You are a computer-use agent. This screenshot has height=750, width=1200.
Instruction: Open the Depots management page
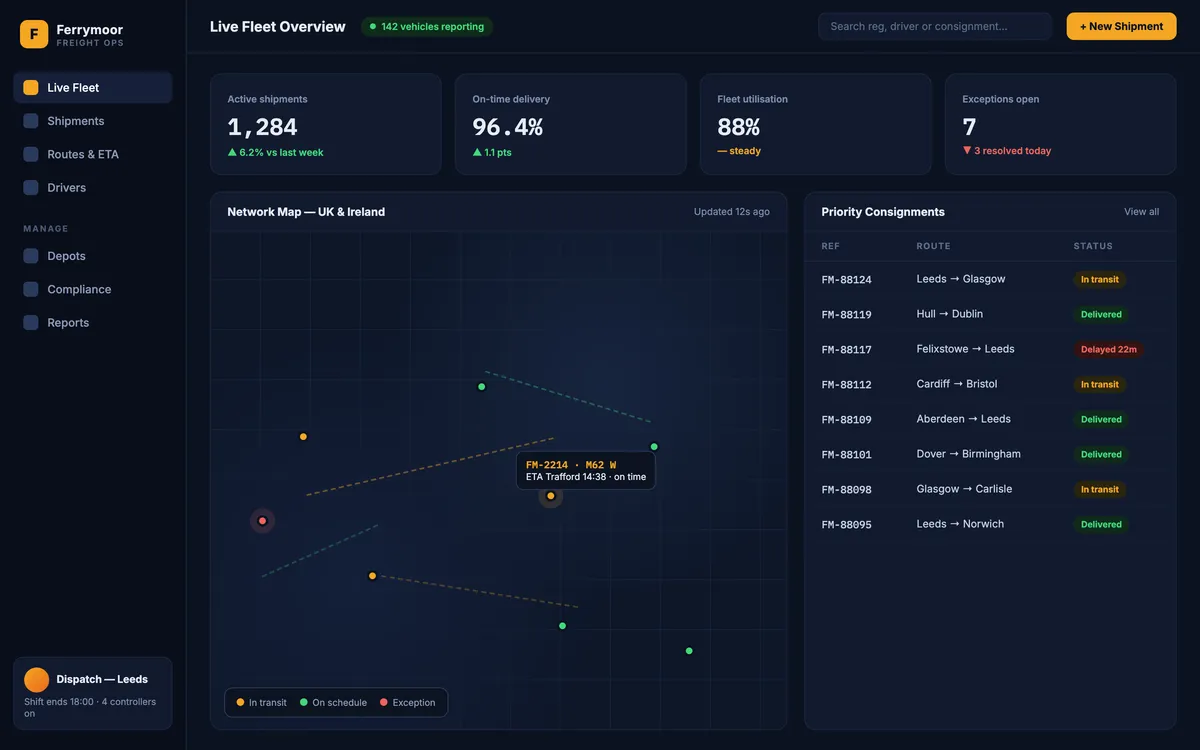pyautogui.click(x=93, y=256)
